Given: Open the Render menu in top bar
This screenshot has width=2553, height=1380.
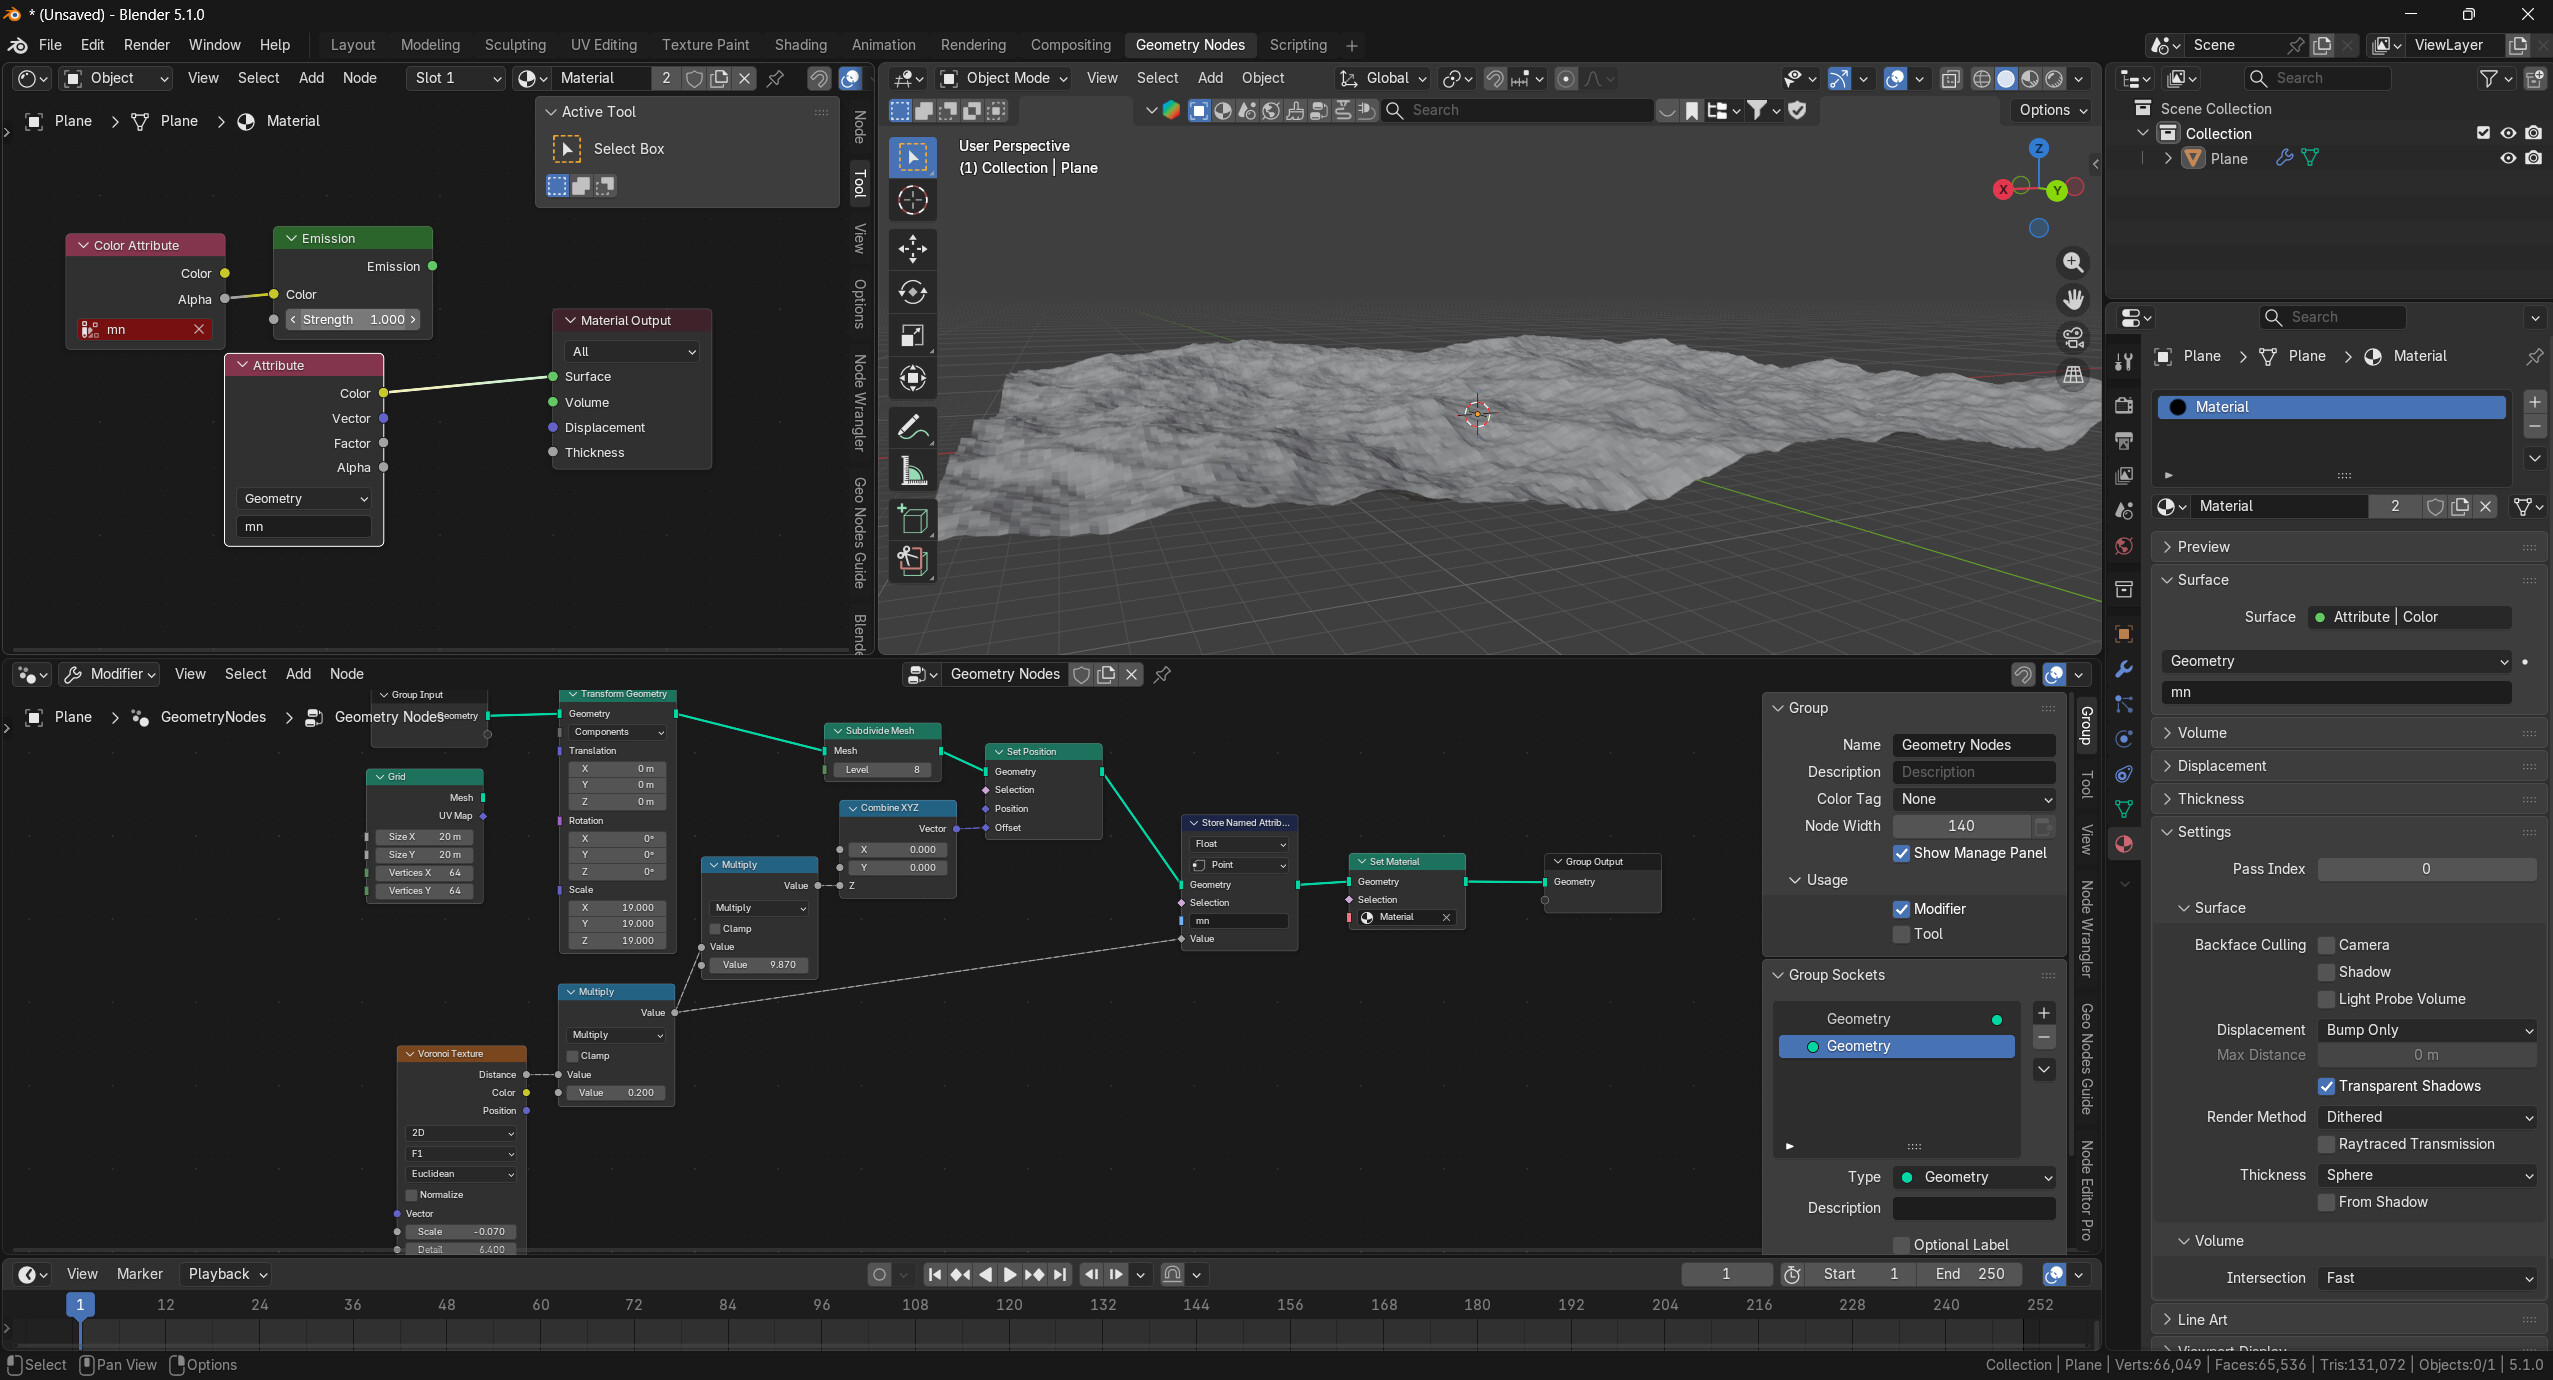Looking at the screenshot, I should tap(147, 45).
